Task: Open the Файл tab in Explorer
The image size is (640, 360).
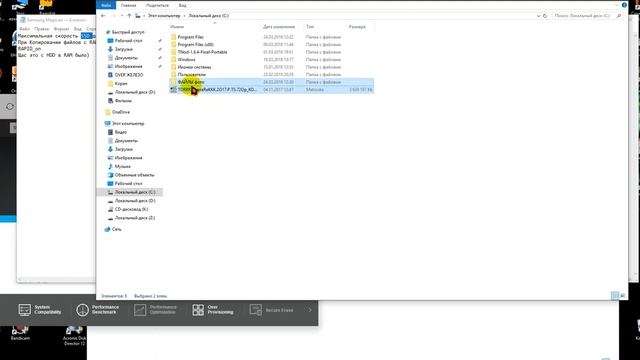Action: pyautogui.click(x=106, y=5)
